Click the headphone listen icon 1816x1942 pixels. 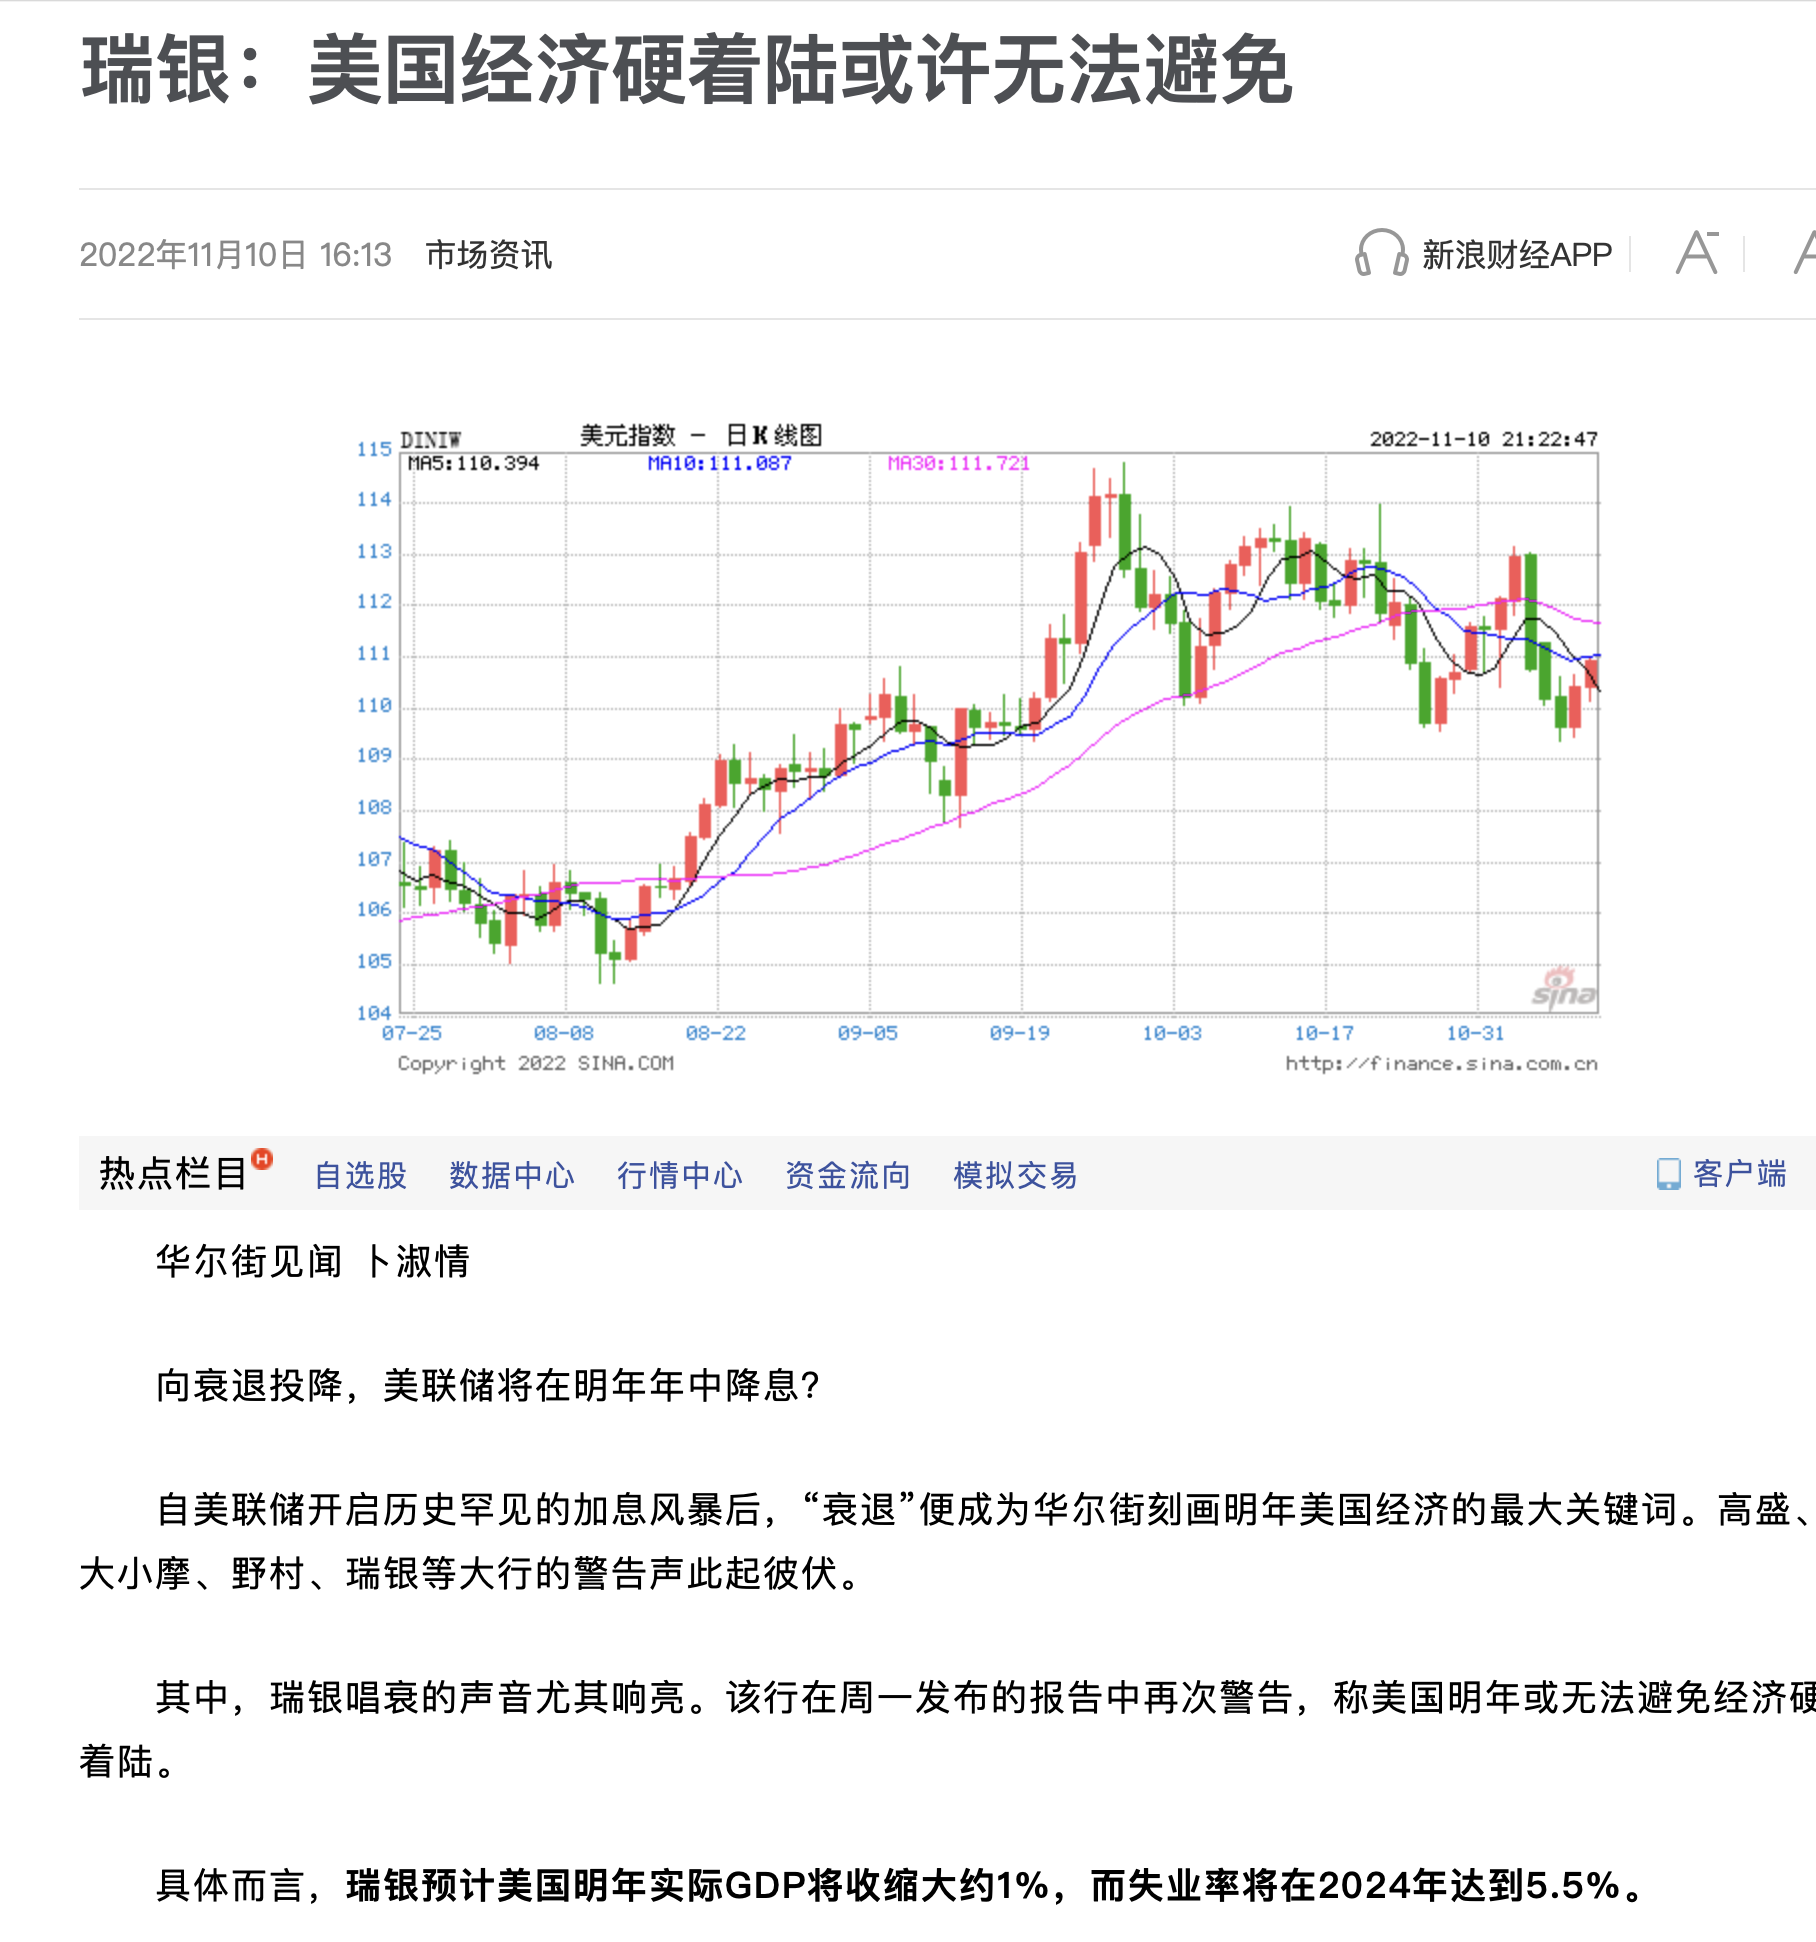[x=1381, y=253]
